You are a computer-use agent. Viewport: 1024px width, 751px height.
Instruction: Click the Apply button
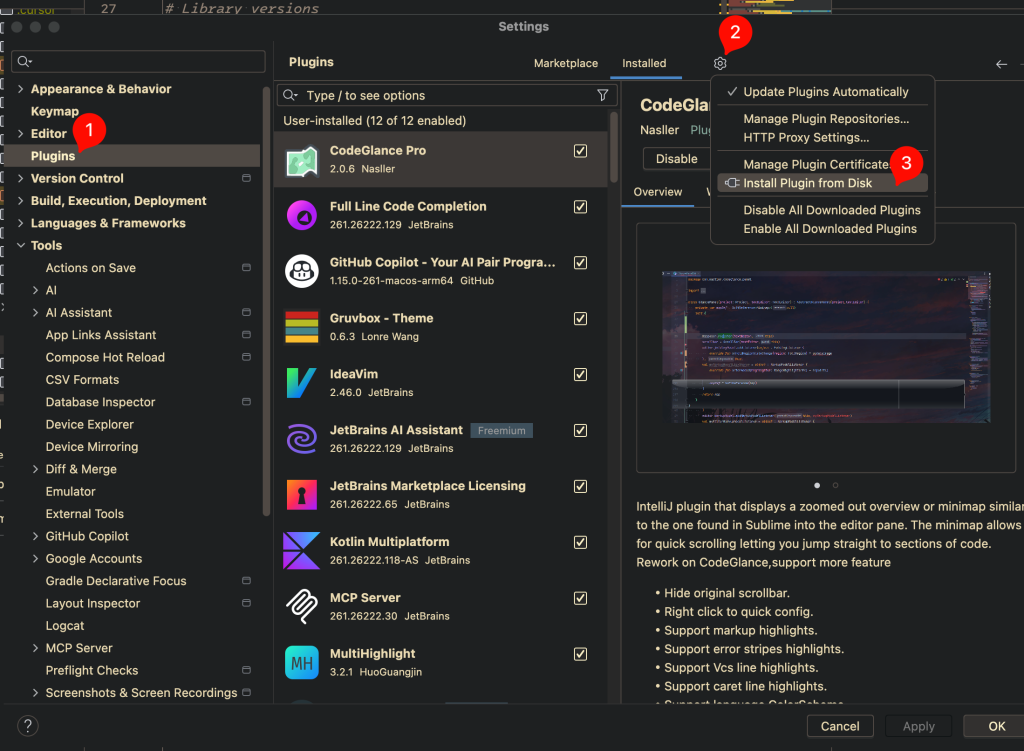point(918,726)
